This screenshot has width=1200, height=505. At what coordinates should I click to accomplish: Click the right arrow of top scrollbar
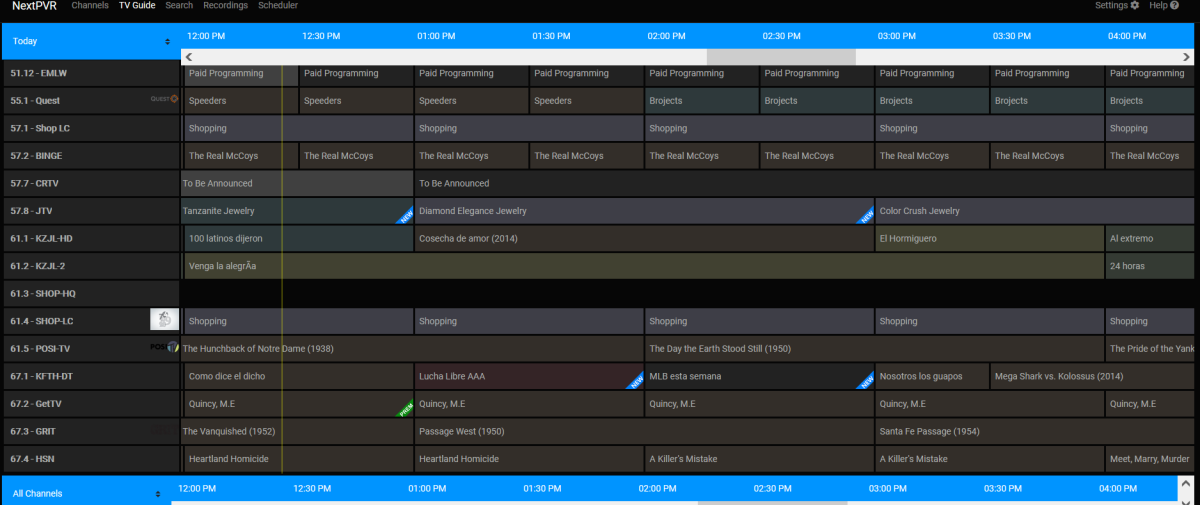1186,57
